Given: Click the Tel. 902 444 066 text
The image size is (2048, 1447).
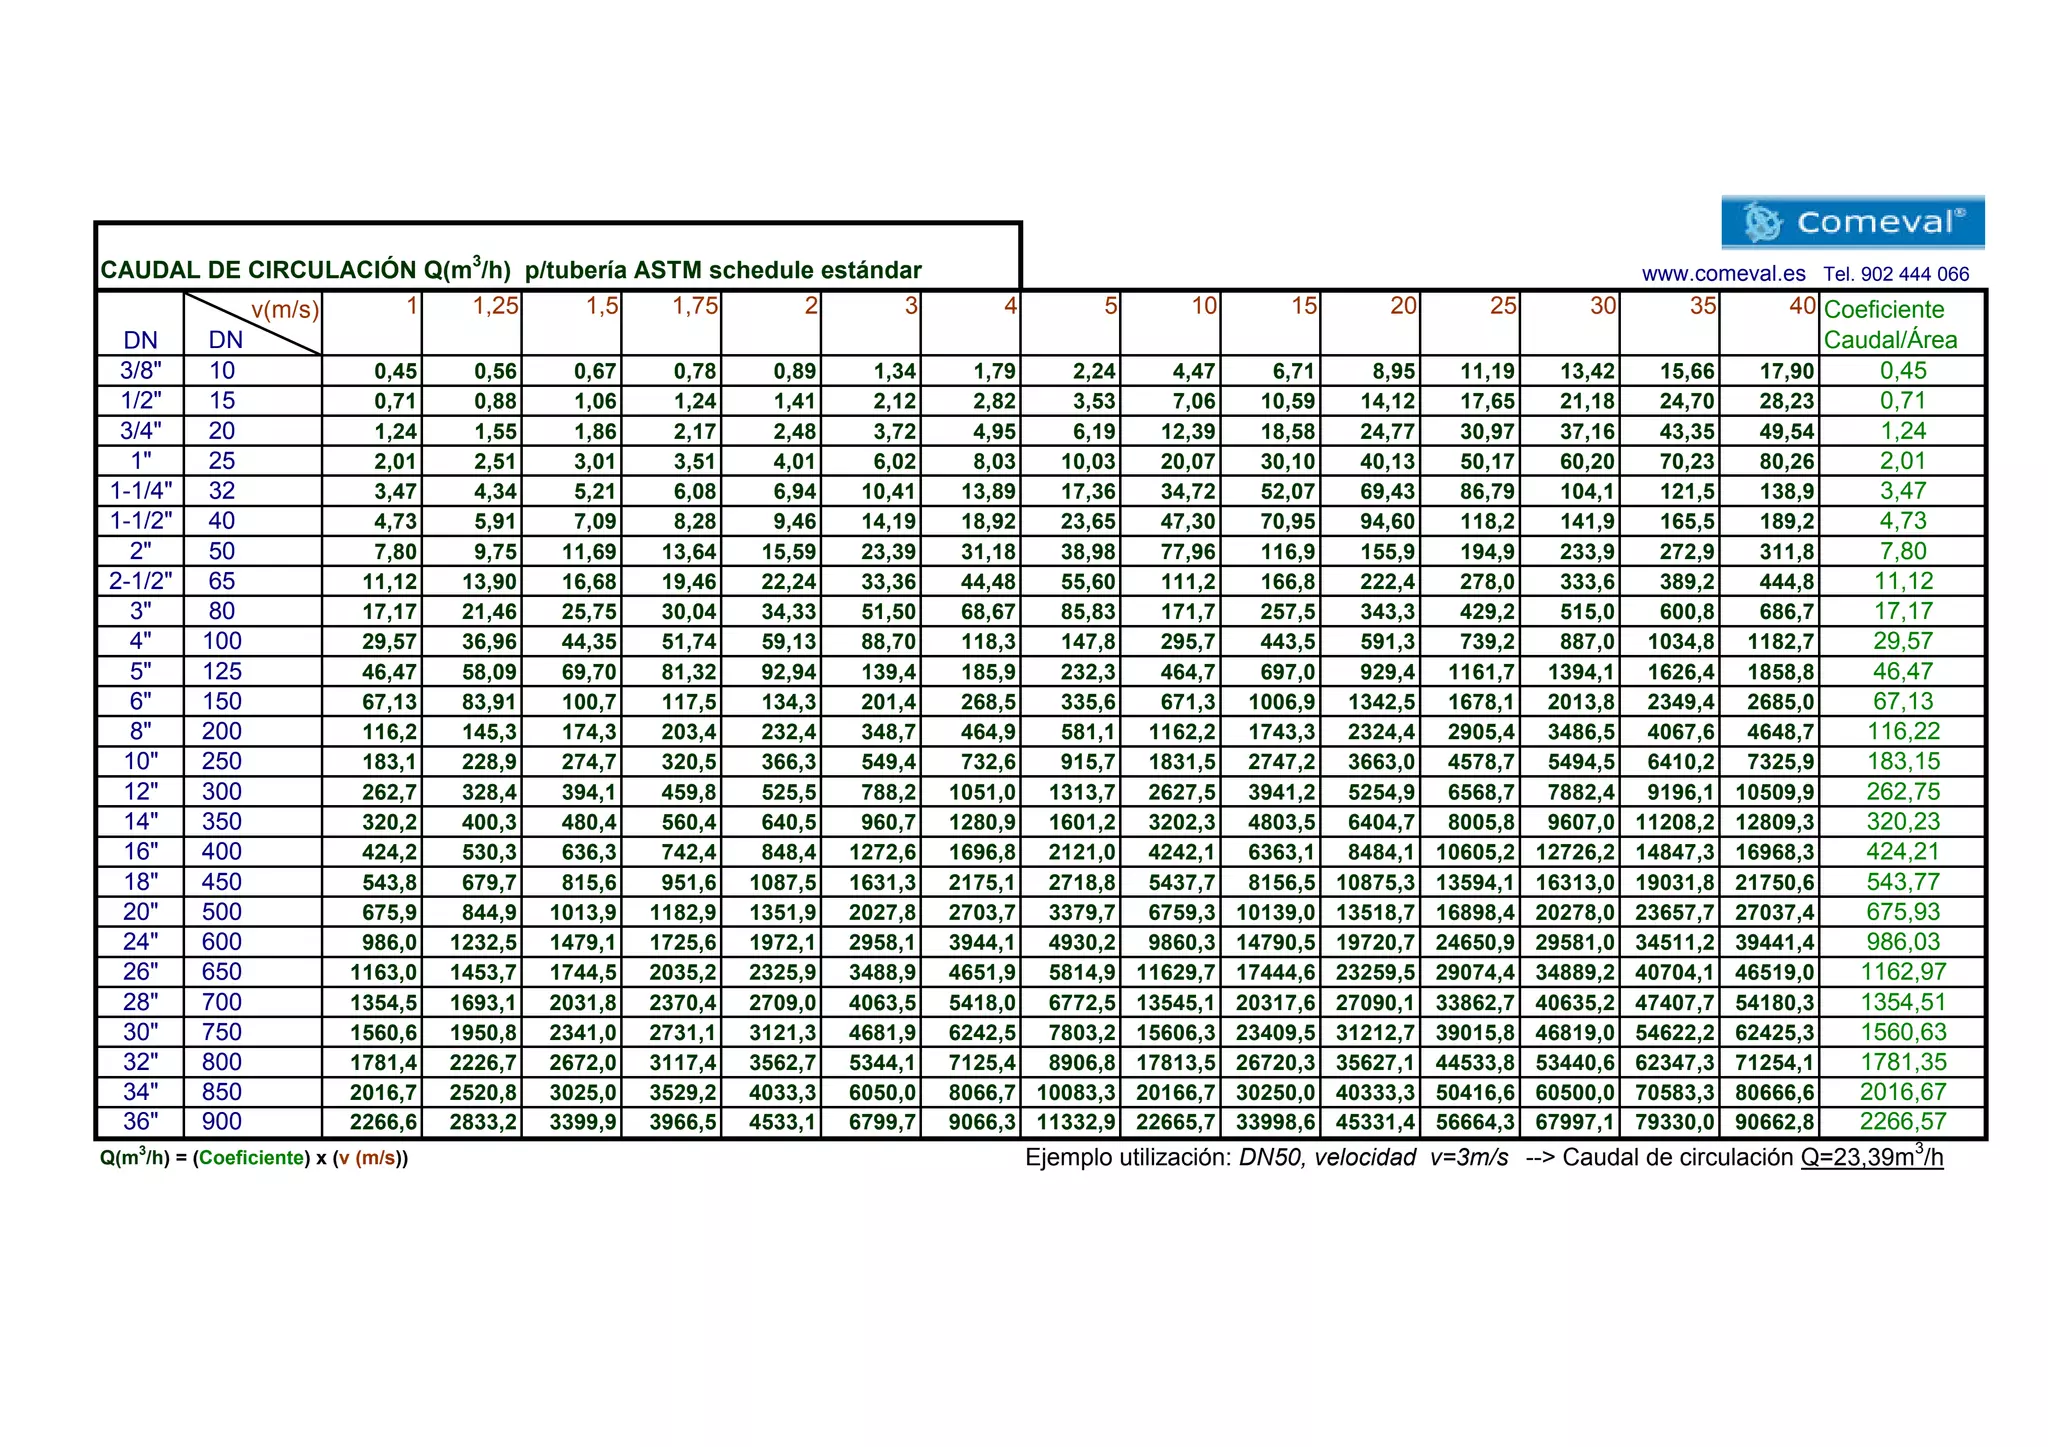Looking at the screenshot, I should click(1895, 274).
